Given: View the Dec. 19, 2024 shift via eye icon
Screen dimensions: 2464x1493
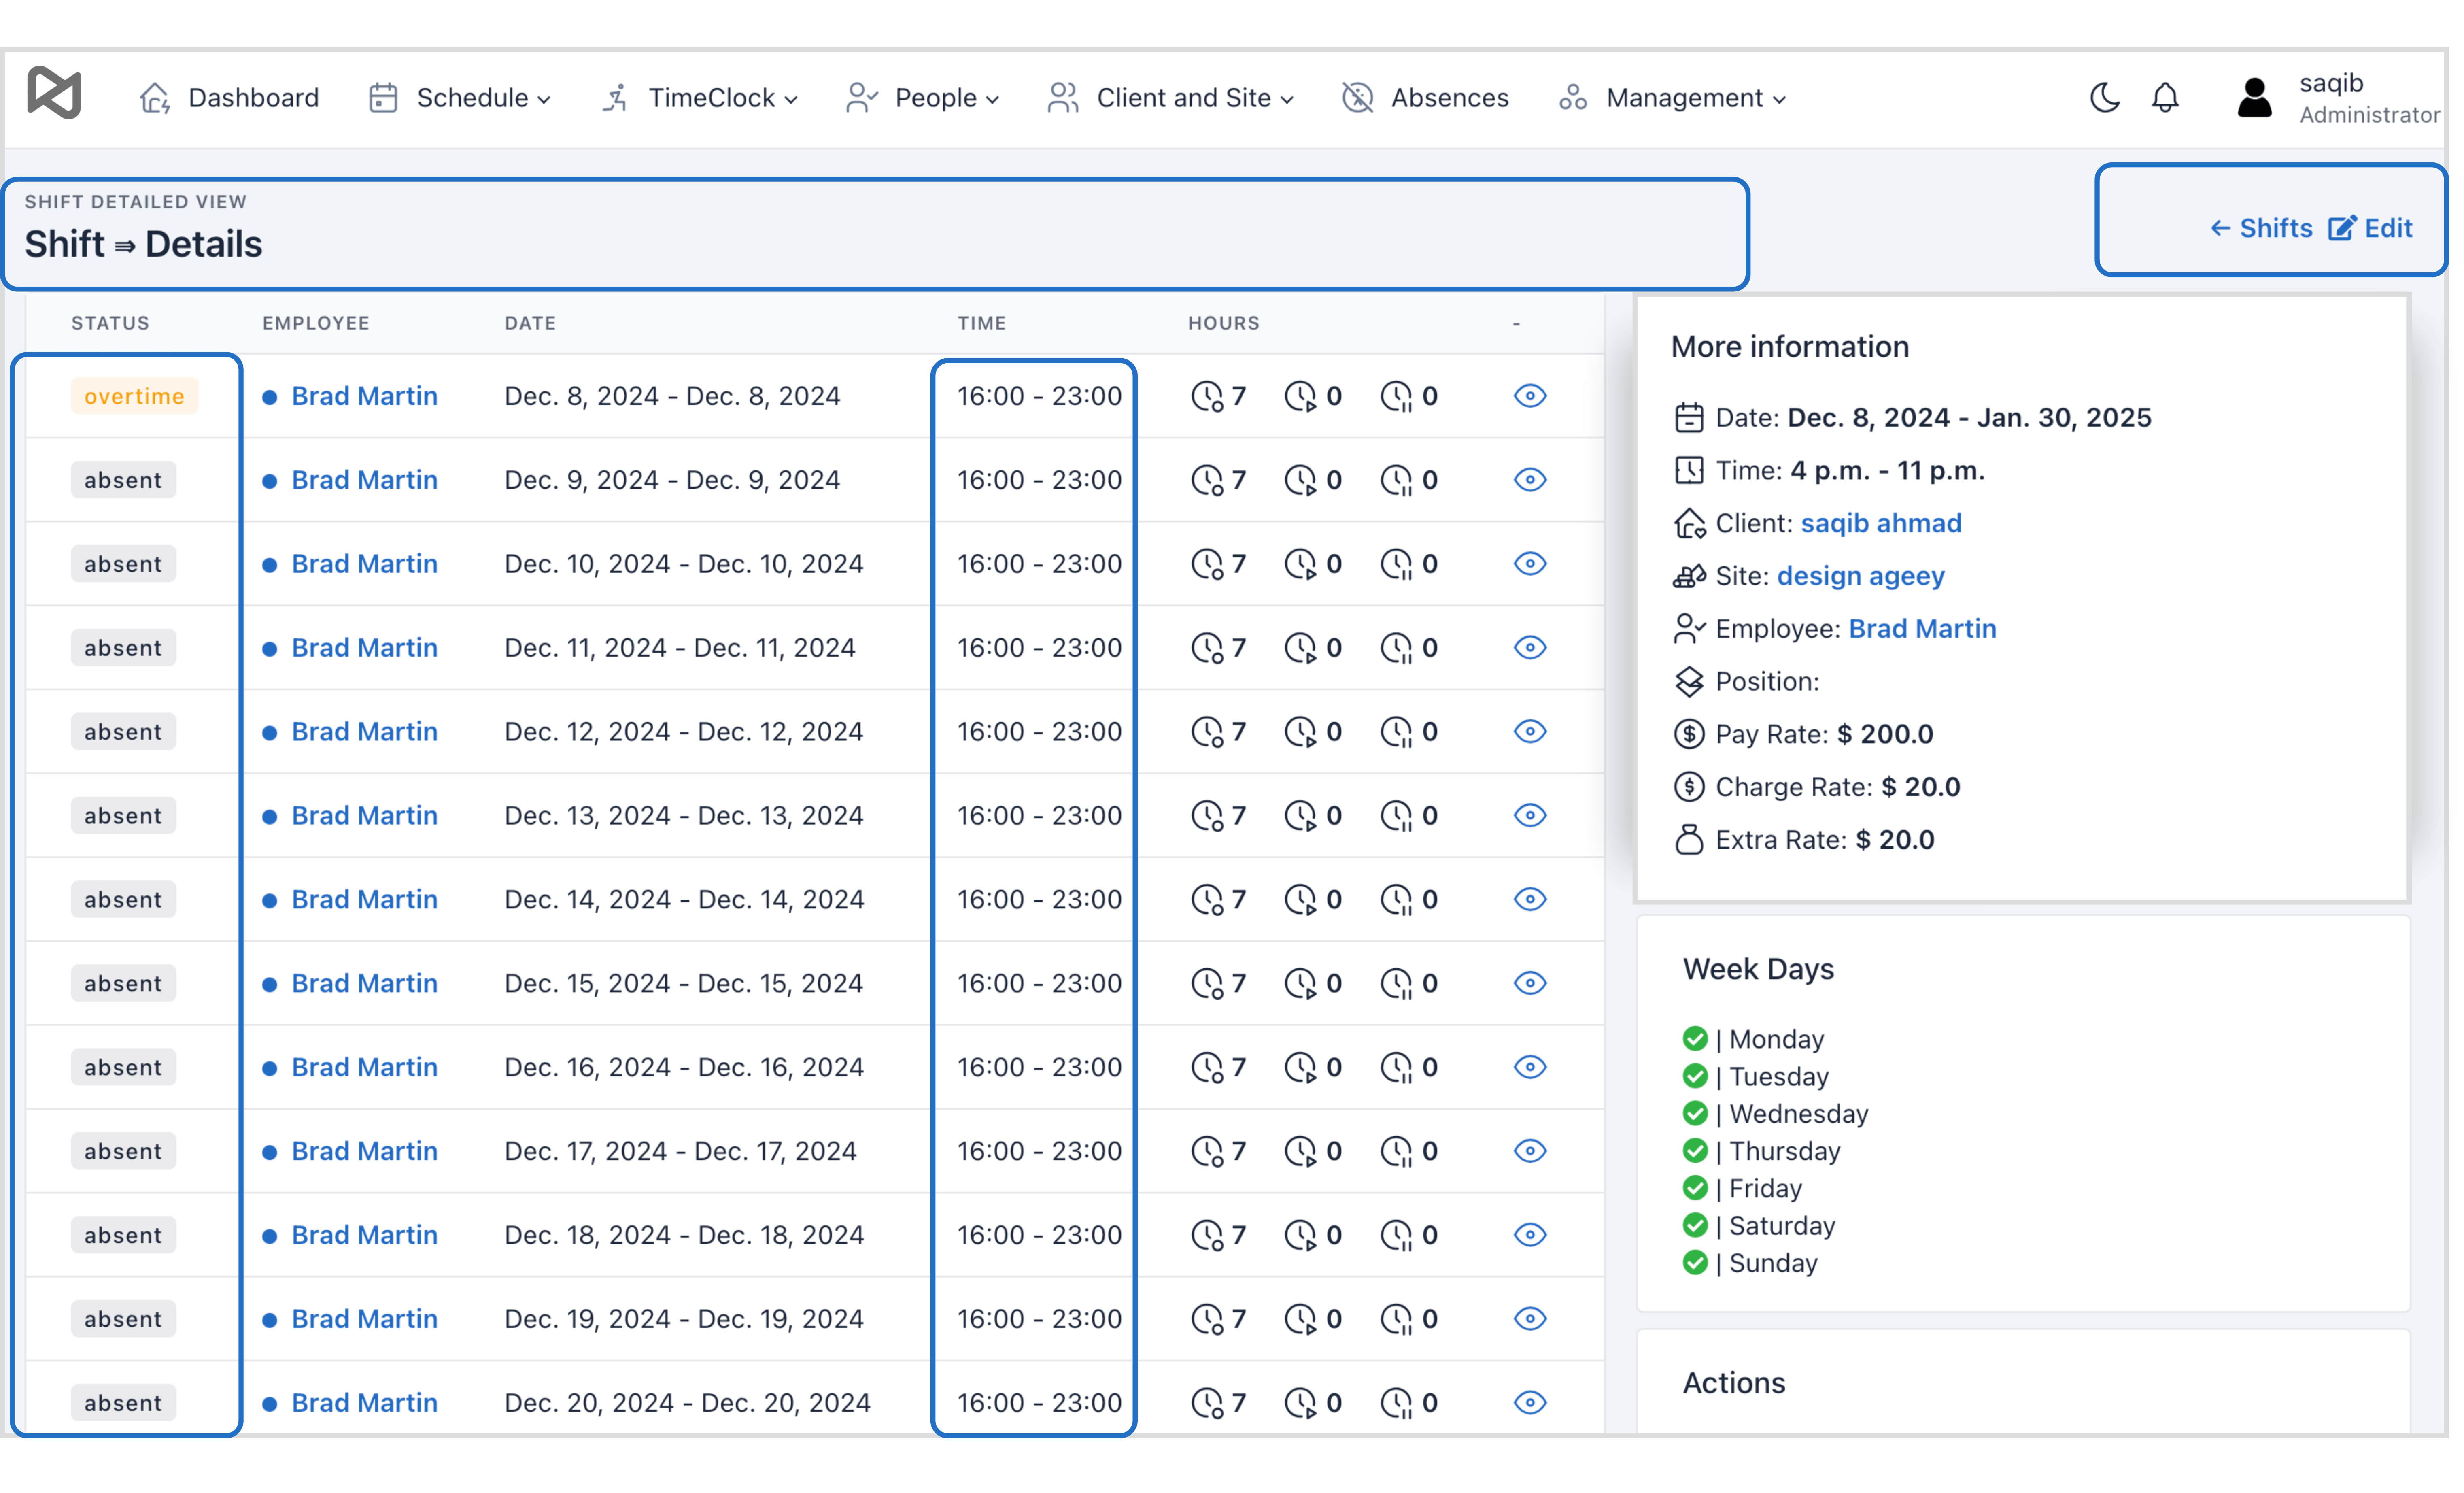Looking at the screenshot, I should coord(1530,1319).
